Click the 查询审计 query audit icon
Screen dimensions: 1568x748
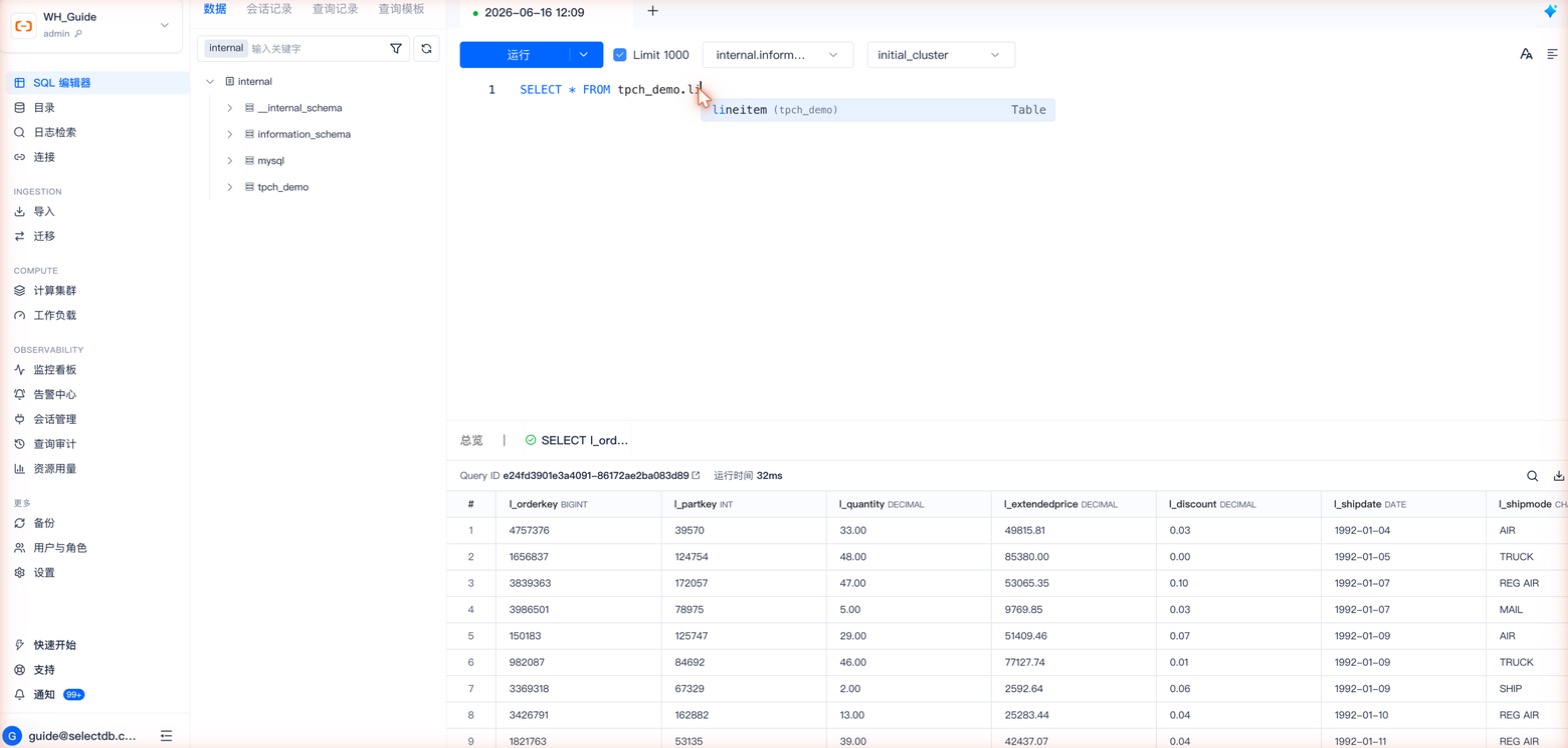(x=19, y=444)
